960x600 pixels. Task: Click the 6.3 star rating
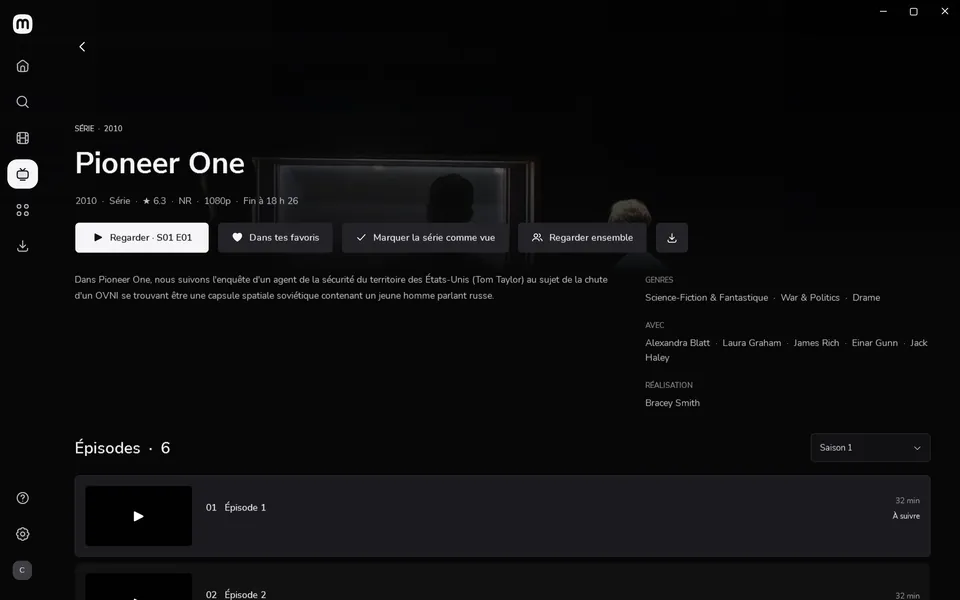point(154,201)
